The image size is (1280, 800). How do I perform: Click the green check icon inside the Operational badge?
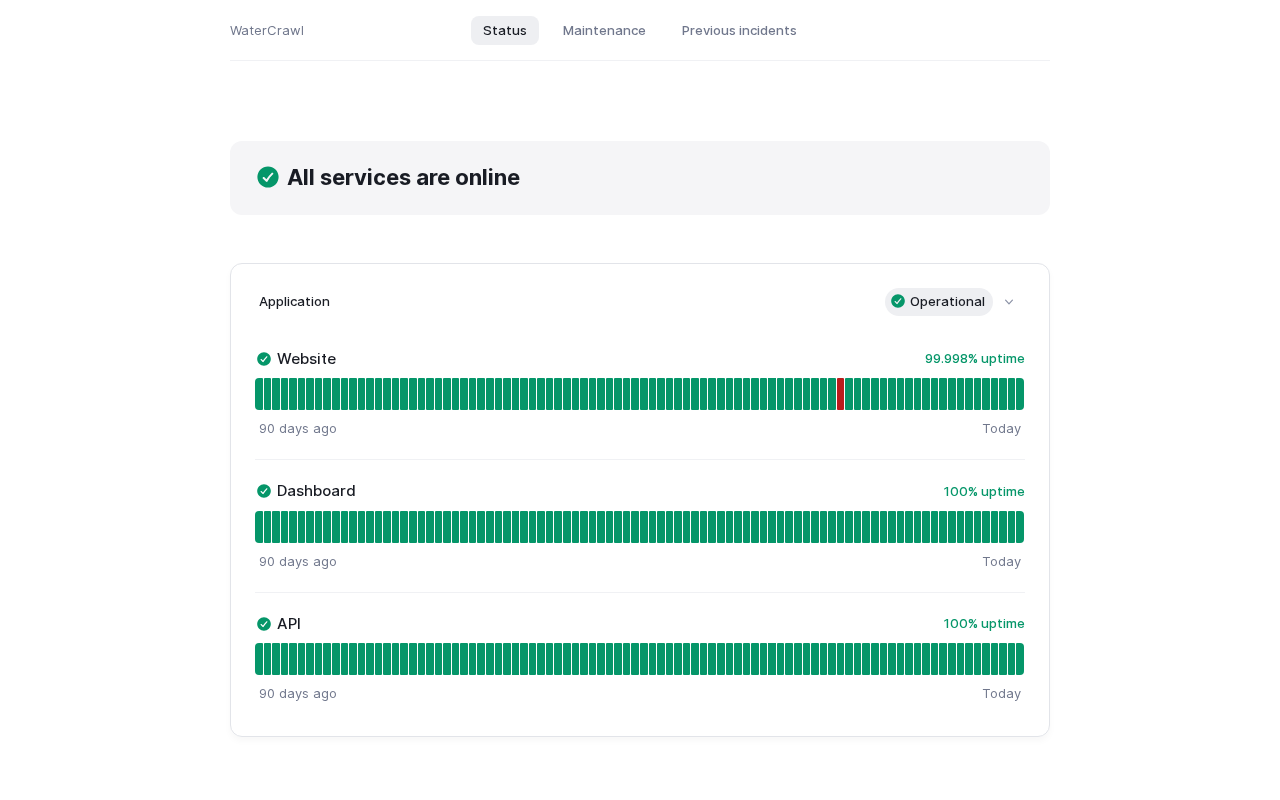coord(898,301)
